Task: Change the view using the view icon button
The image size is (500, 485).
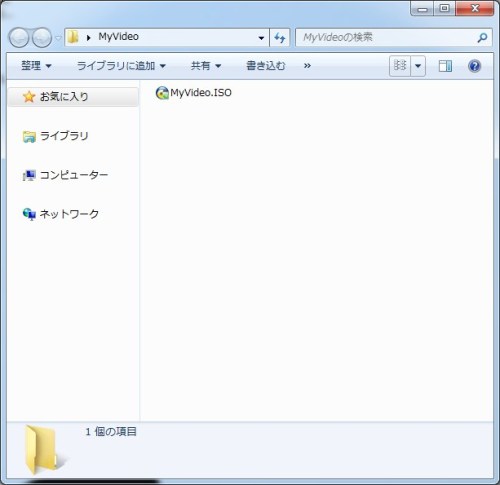Action: pos(400,66)
